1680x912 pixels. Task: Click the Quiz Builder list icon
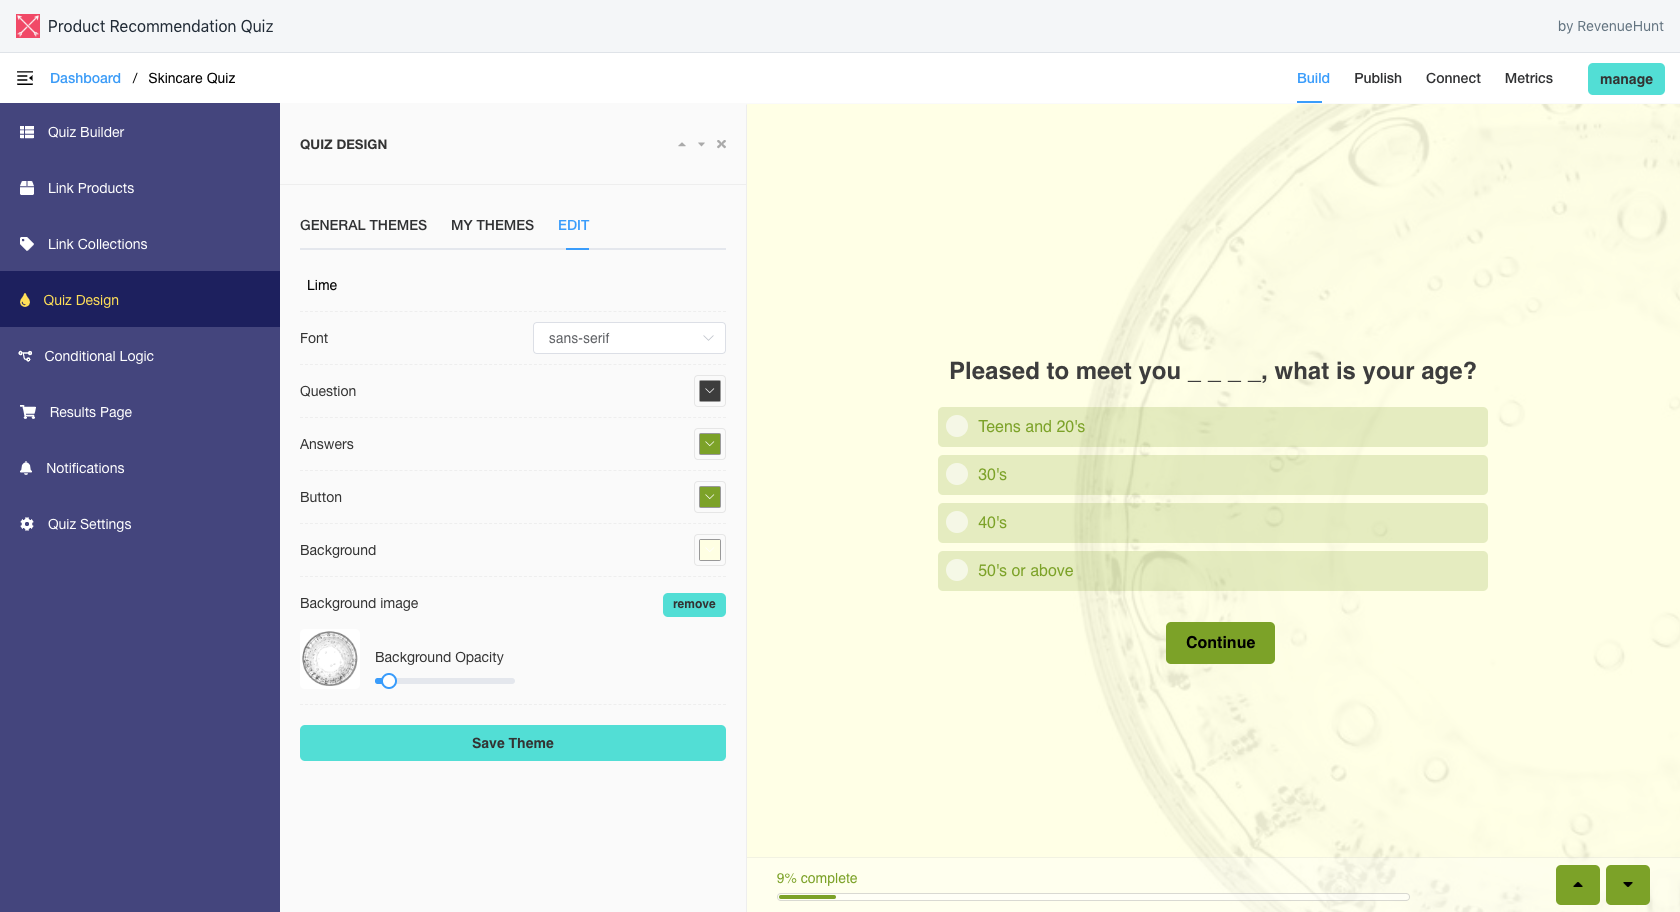[x=27, y=132]
